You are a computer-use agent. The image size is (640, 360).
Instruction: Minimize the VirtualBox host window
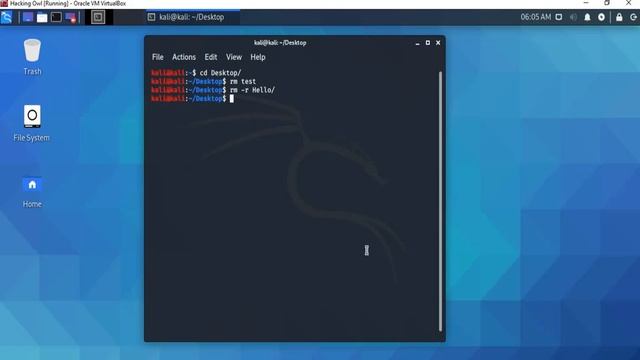click(586, 3)
